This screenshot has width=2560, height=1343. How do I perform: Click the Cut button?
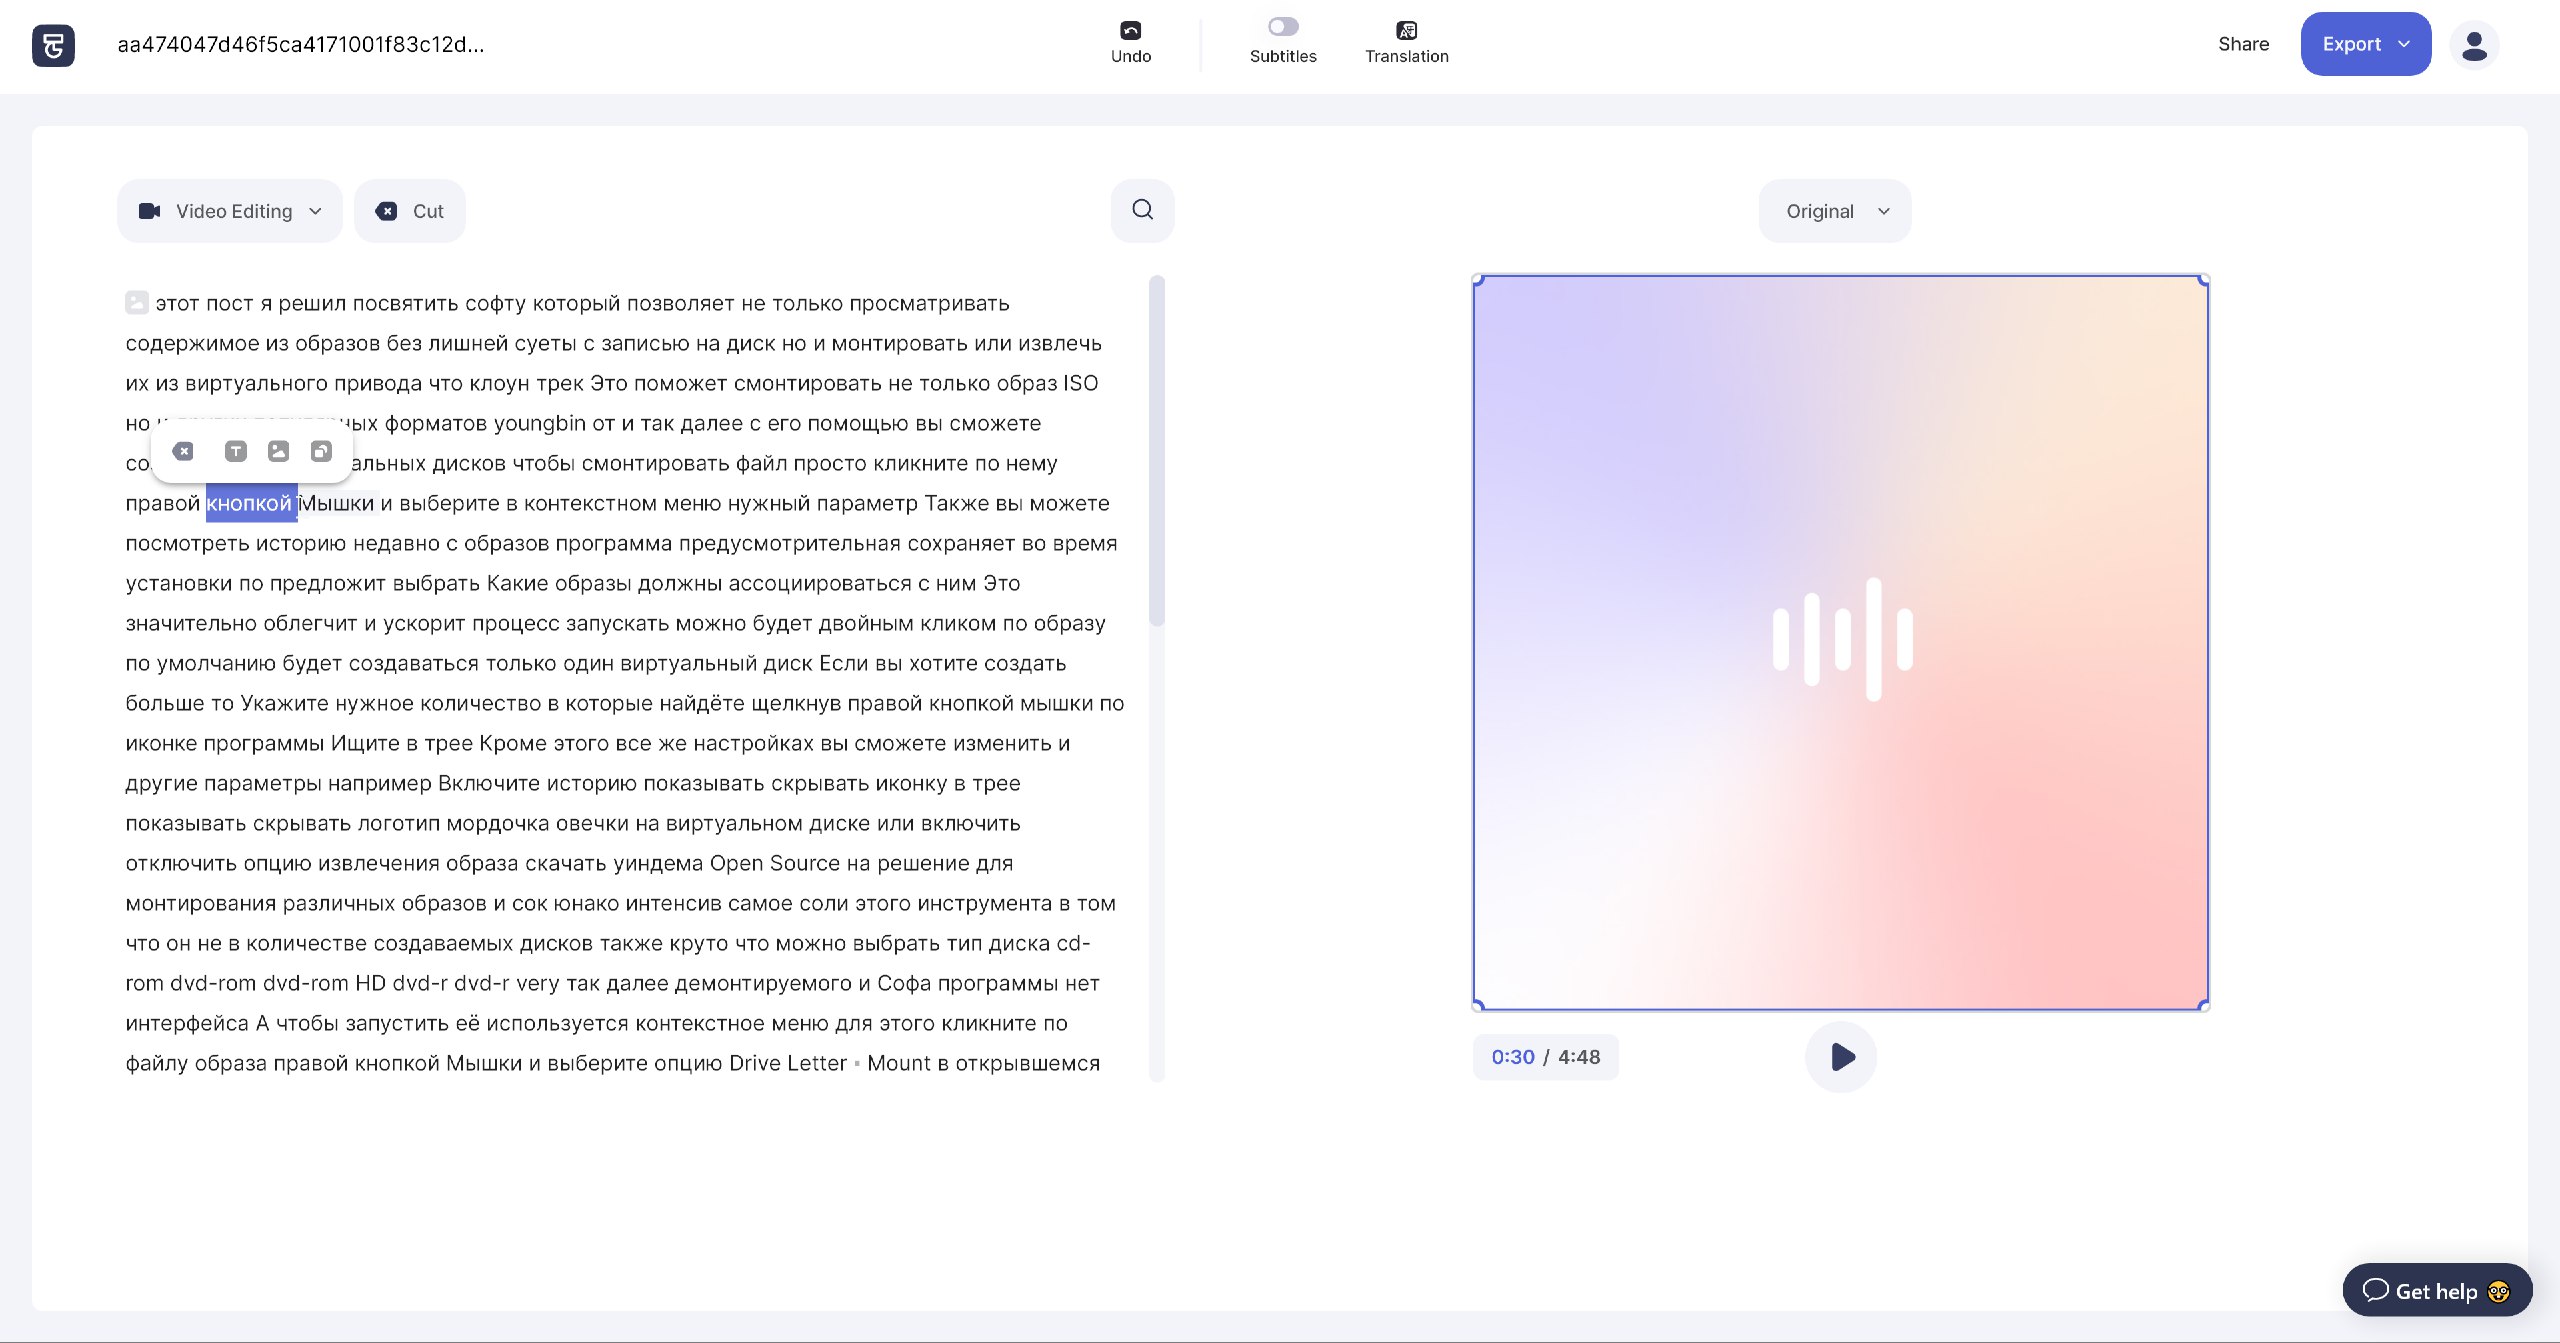(x=409, y=211)
